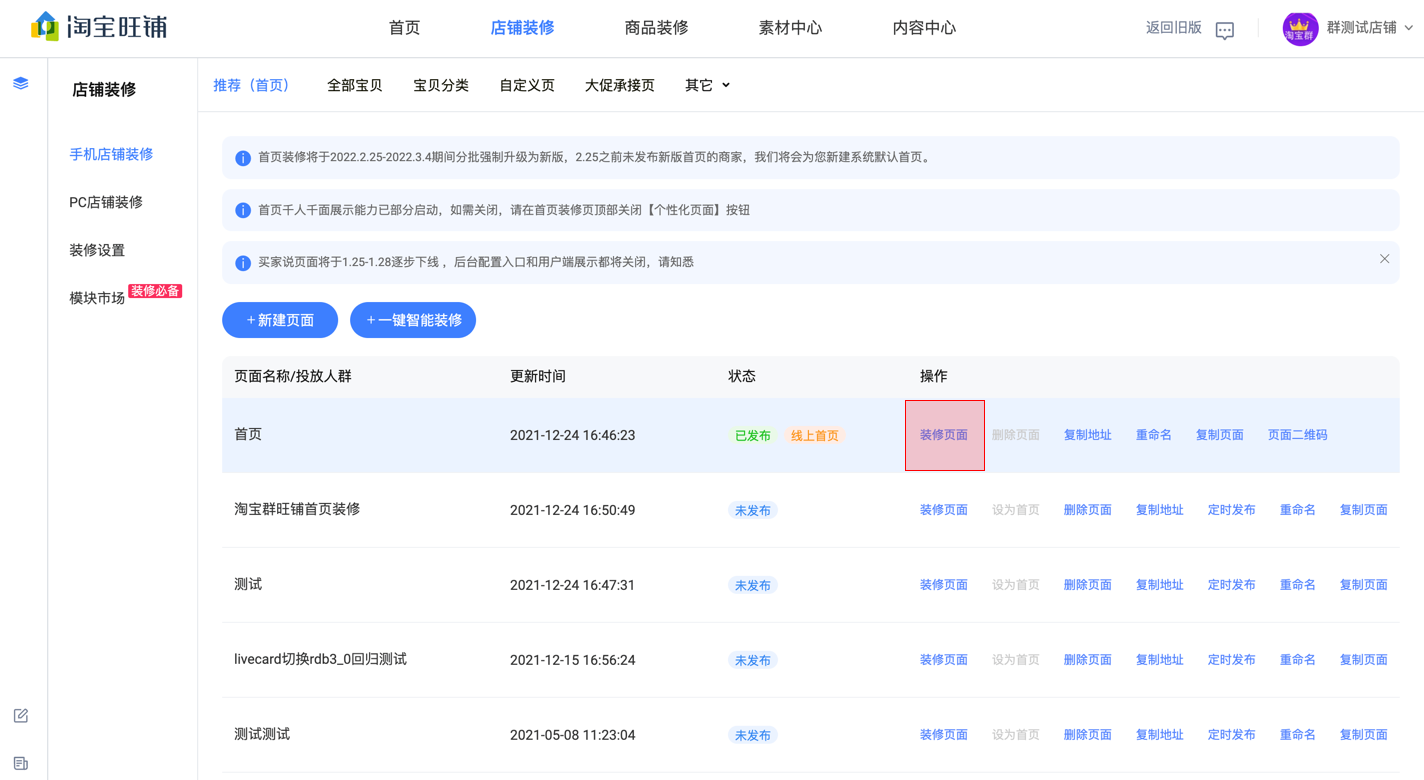The width and height of the screenshot is (1424, 780).
Task: Click 定时发布 for 淘宝群旺铺首页装修 row
Action: (x=1232, y=510)
